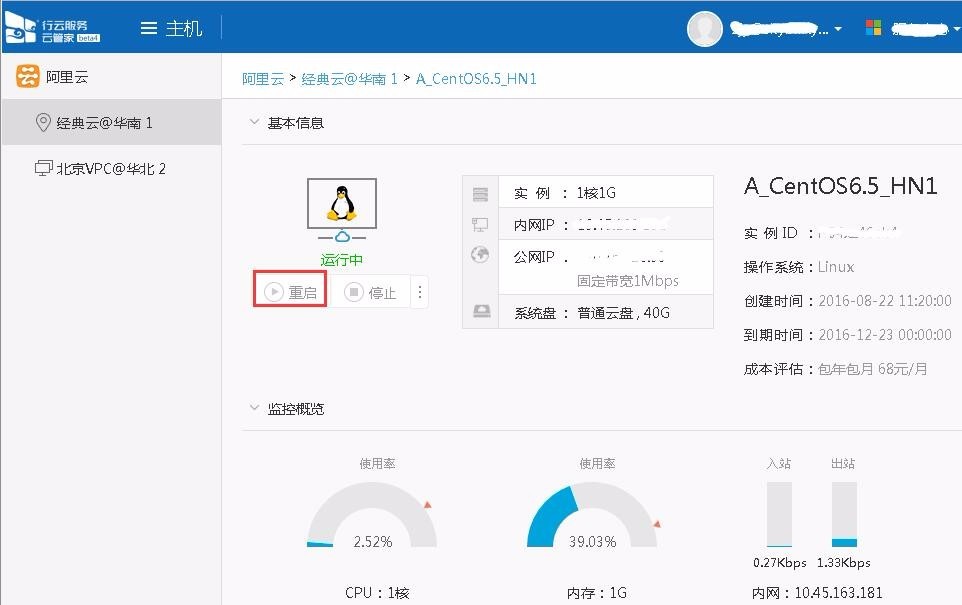Click the 公网IP globe icon
This screenshot has height=605, width=962.
click(x=480, y=254)
